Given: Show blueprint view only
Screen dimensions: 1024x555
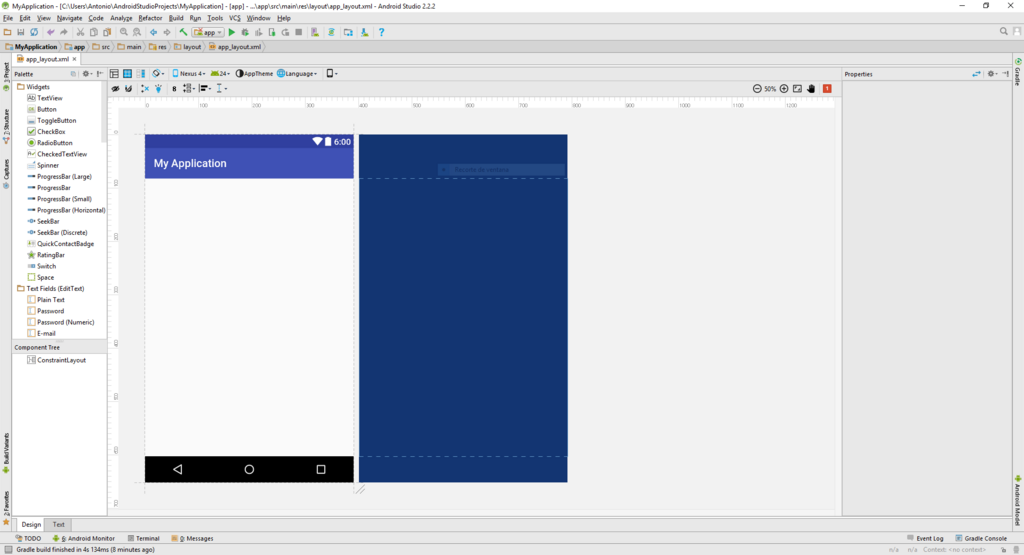Looking at the screenshot, I should (127, 74).
